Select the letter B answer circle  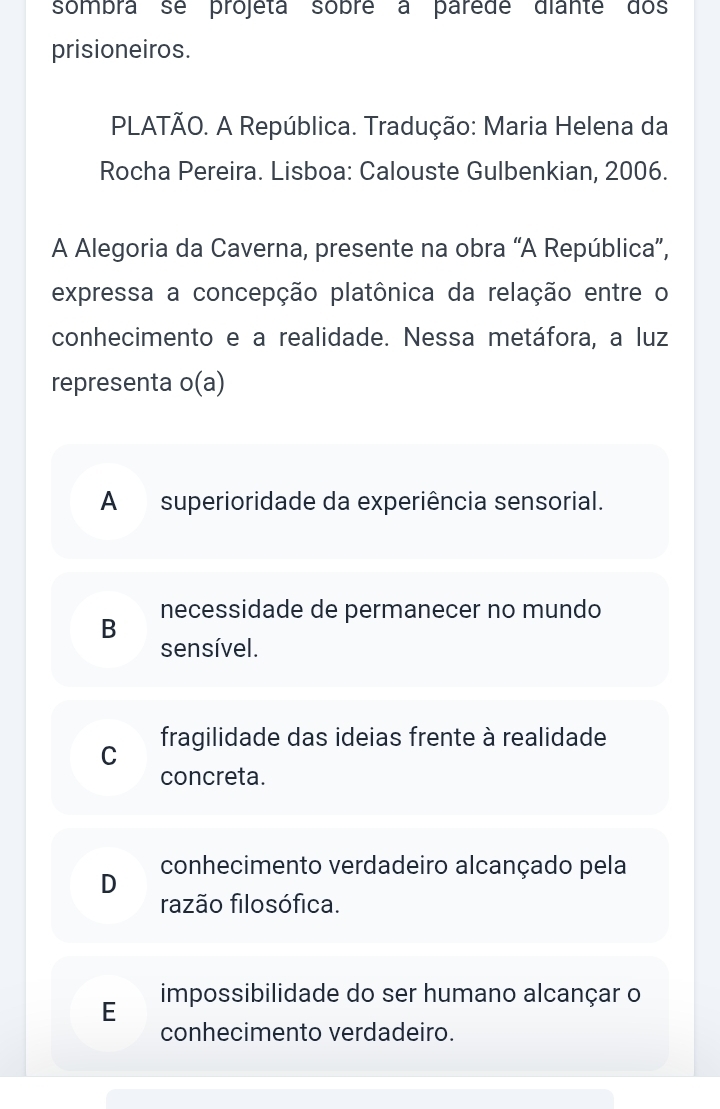click(108, 629)
